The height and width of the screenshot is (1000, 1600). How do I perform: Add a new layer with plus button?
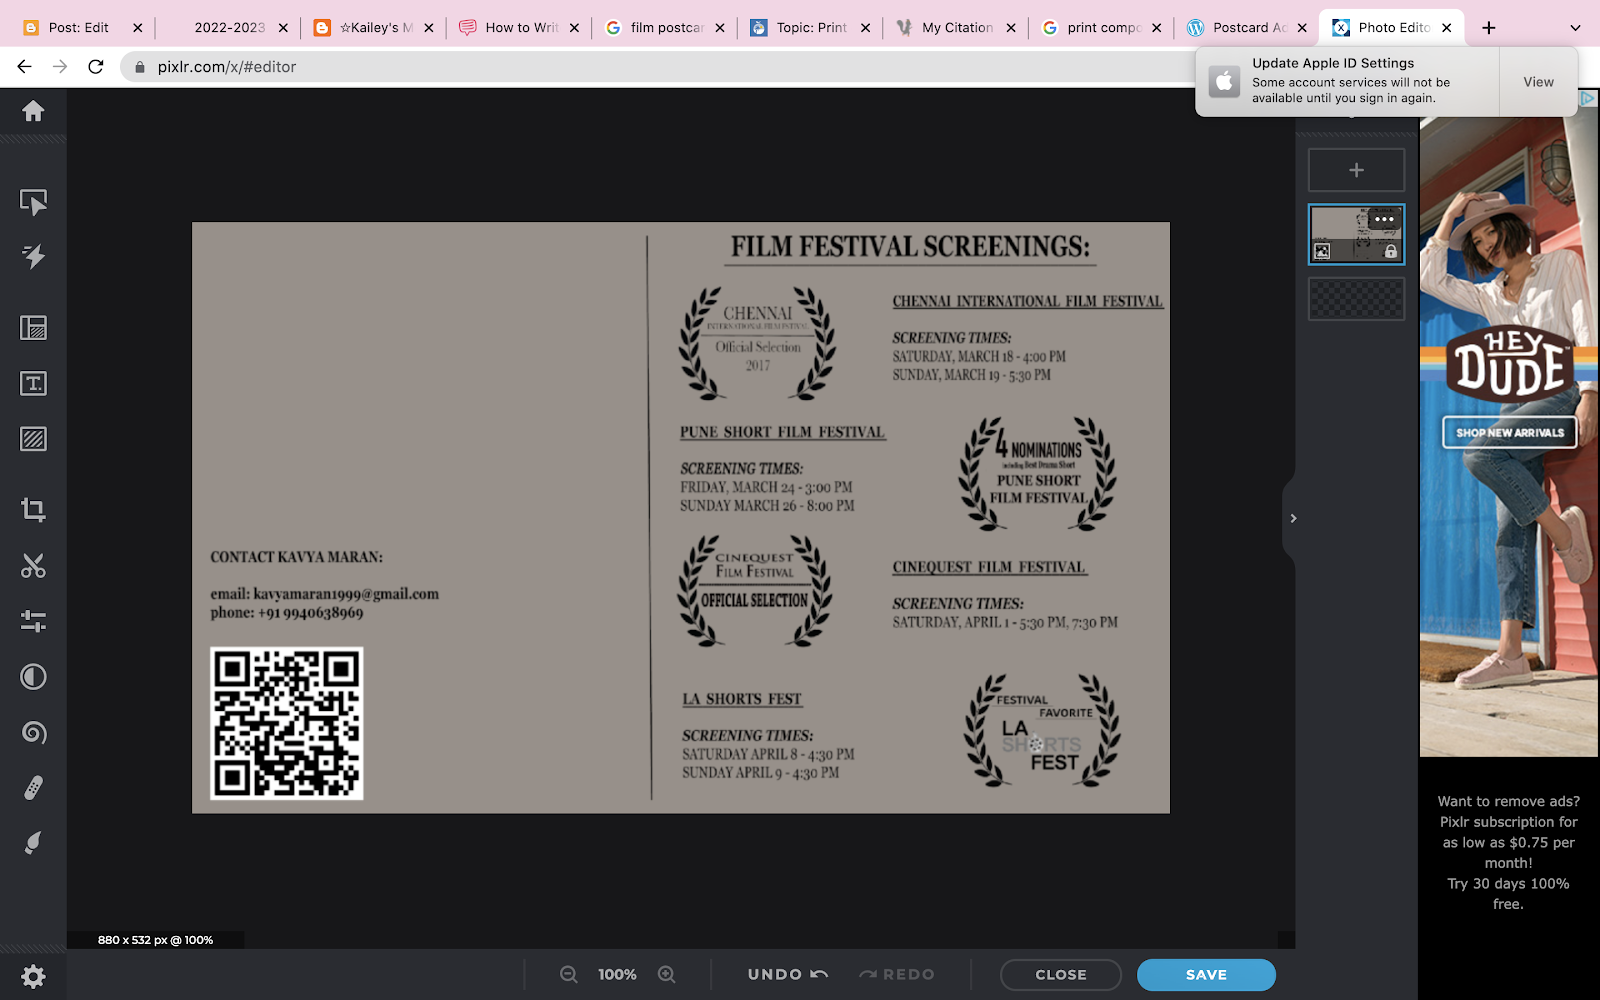pyautogui.click(x=1356, y=170)
